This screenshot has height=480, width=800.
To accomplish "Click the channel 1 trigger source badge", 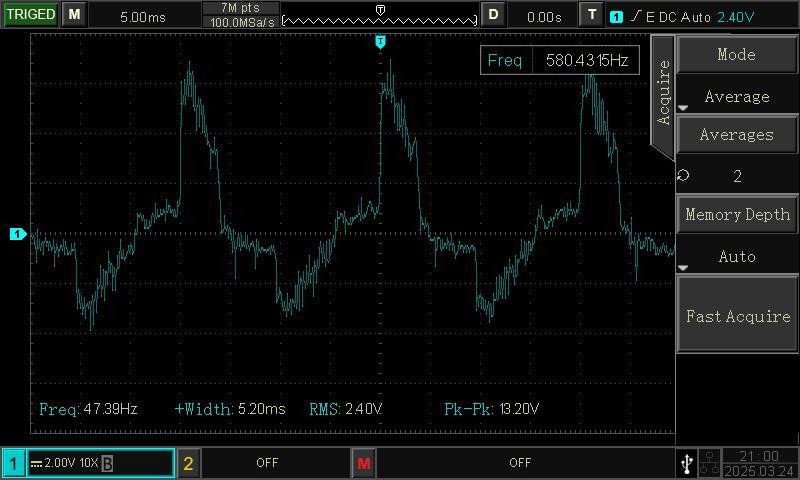I will [616, 17].
